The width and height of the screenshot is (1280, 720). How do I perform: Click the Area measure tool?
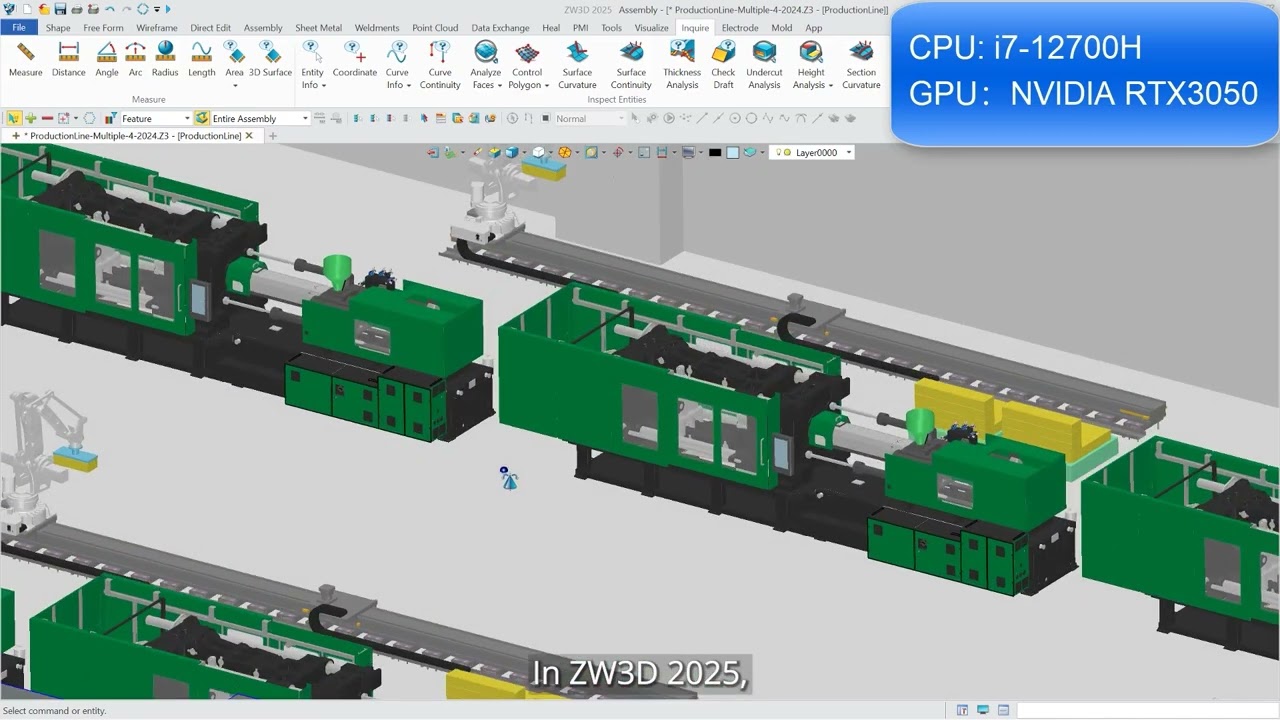click(234, 59)
